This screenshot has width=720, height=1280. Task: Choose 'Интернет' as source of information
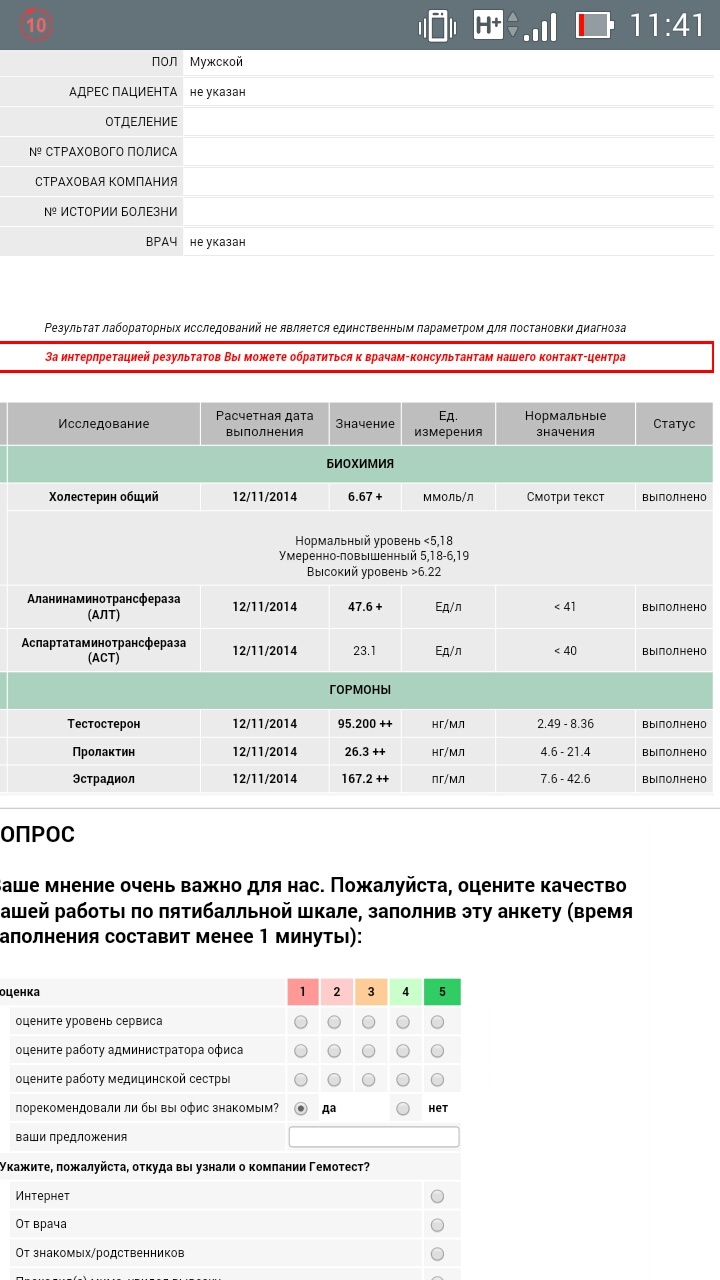pos(437,1196)
